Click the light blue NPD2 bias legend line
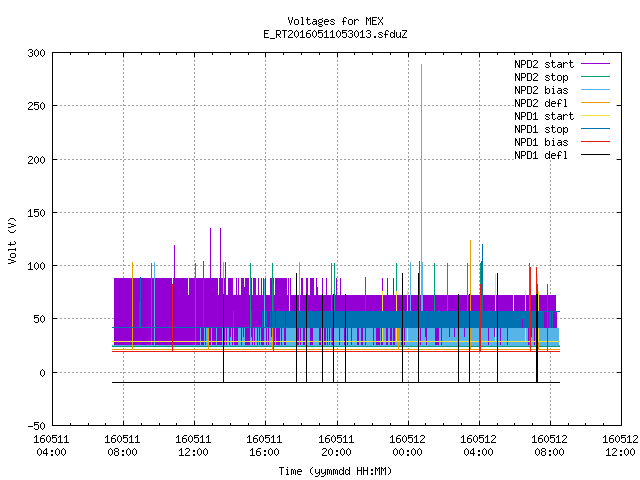 pos(596,89)
